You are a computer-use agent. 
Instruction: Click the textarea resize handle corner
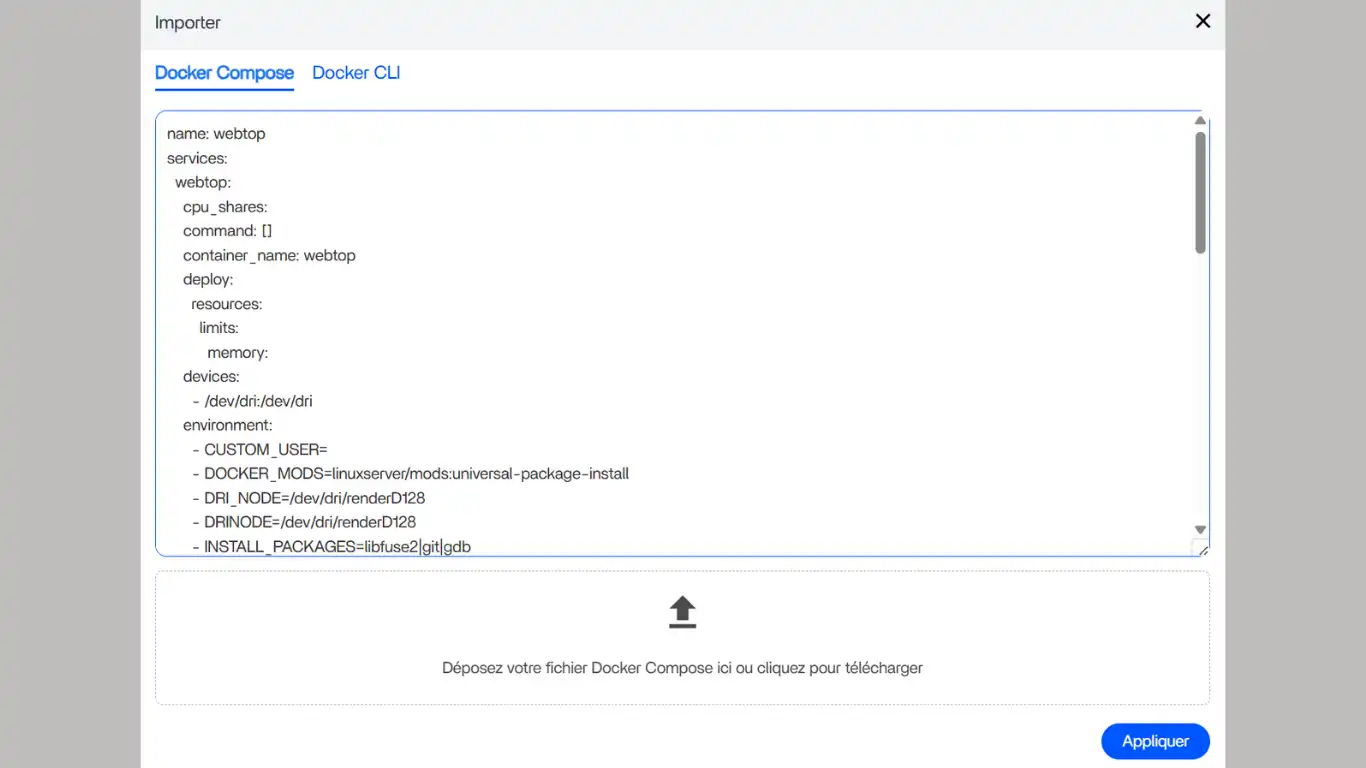[1202, 549]
